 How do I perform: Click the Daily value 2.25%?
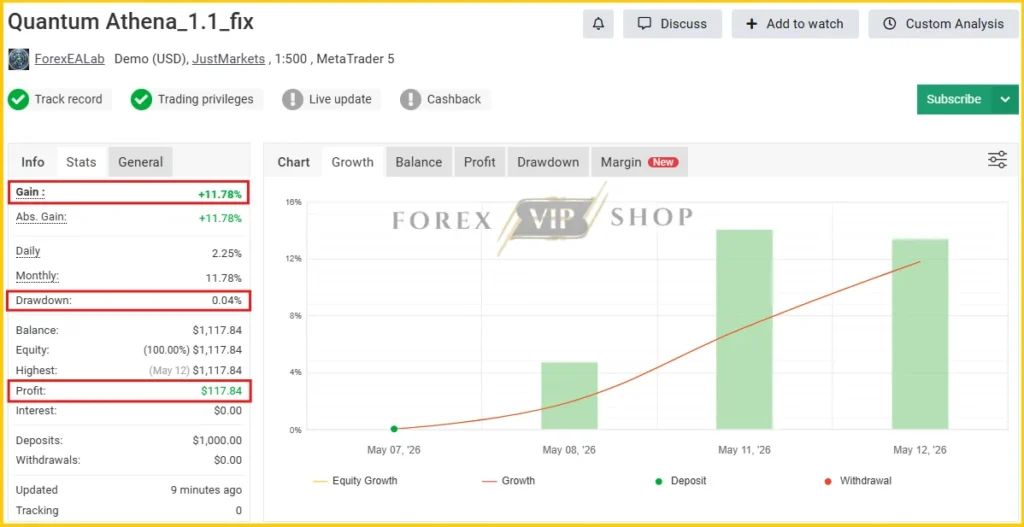227,253
